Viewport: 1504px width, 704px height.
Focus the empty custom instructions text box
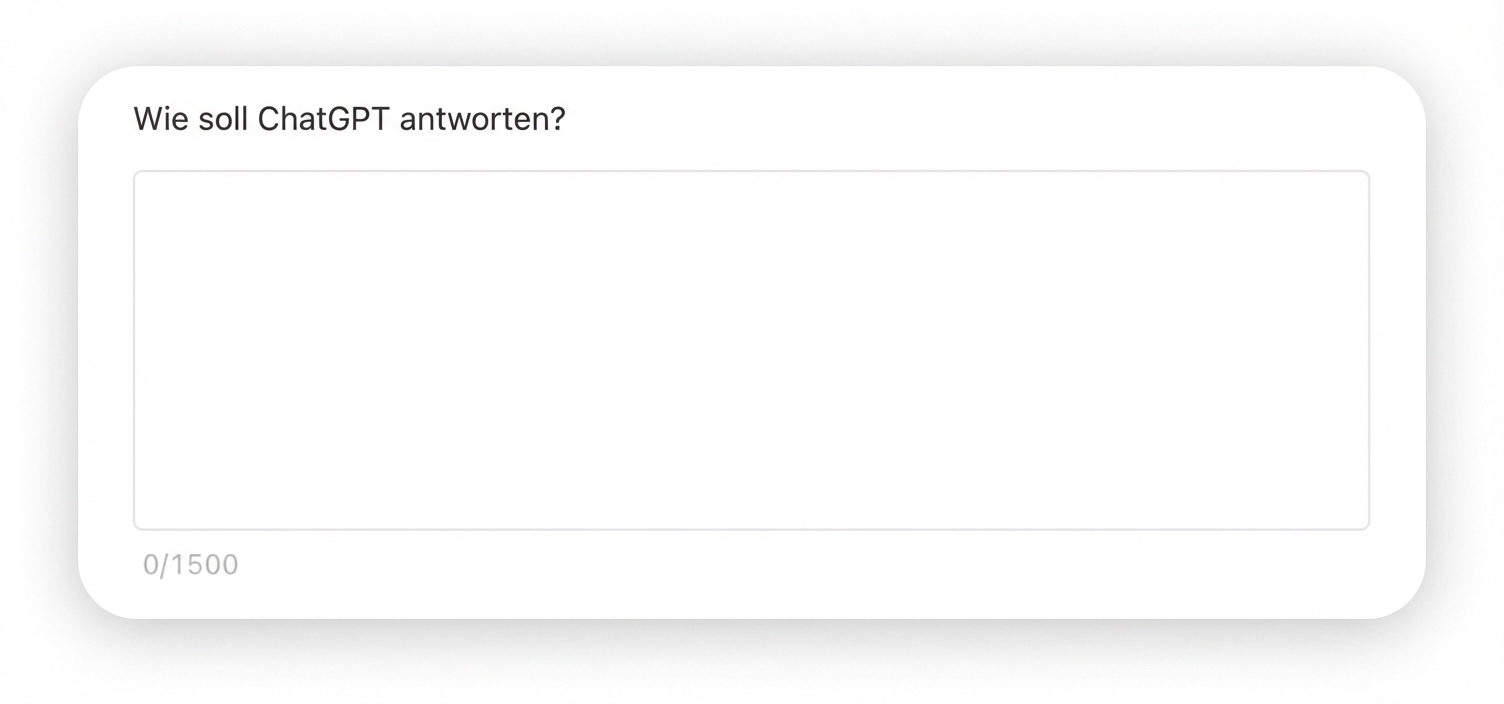coord(750,350)
